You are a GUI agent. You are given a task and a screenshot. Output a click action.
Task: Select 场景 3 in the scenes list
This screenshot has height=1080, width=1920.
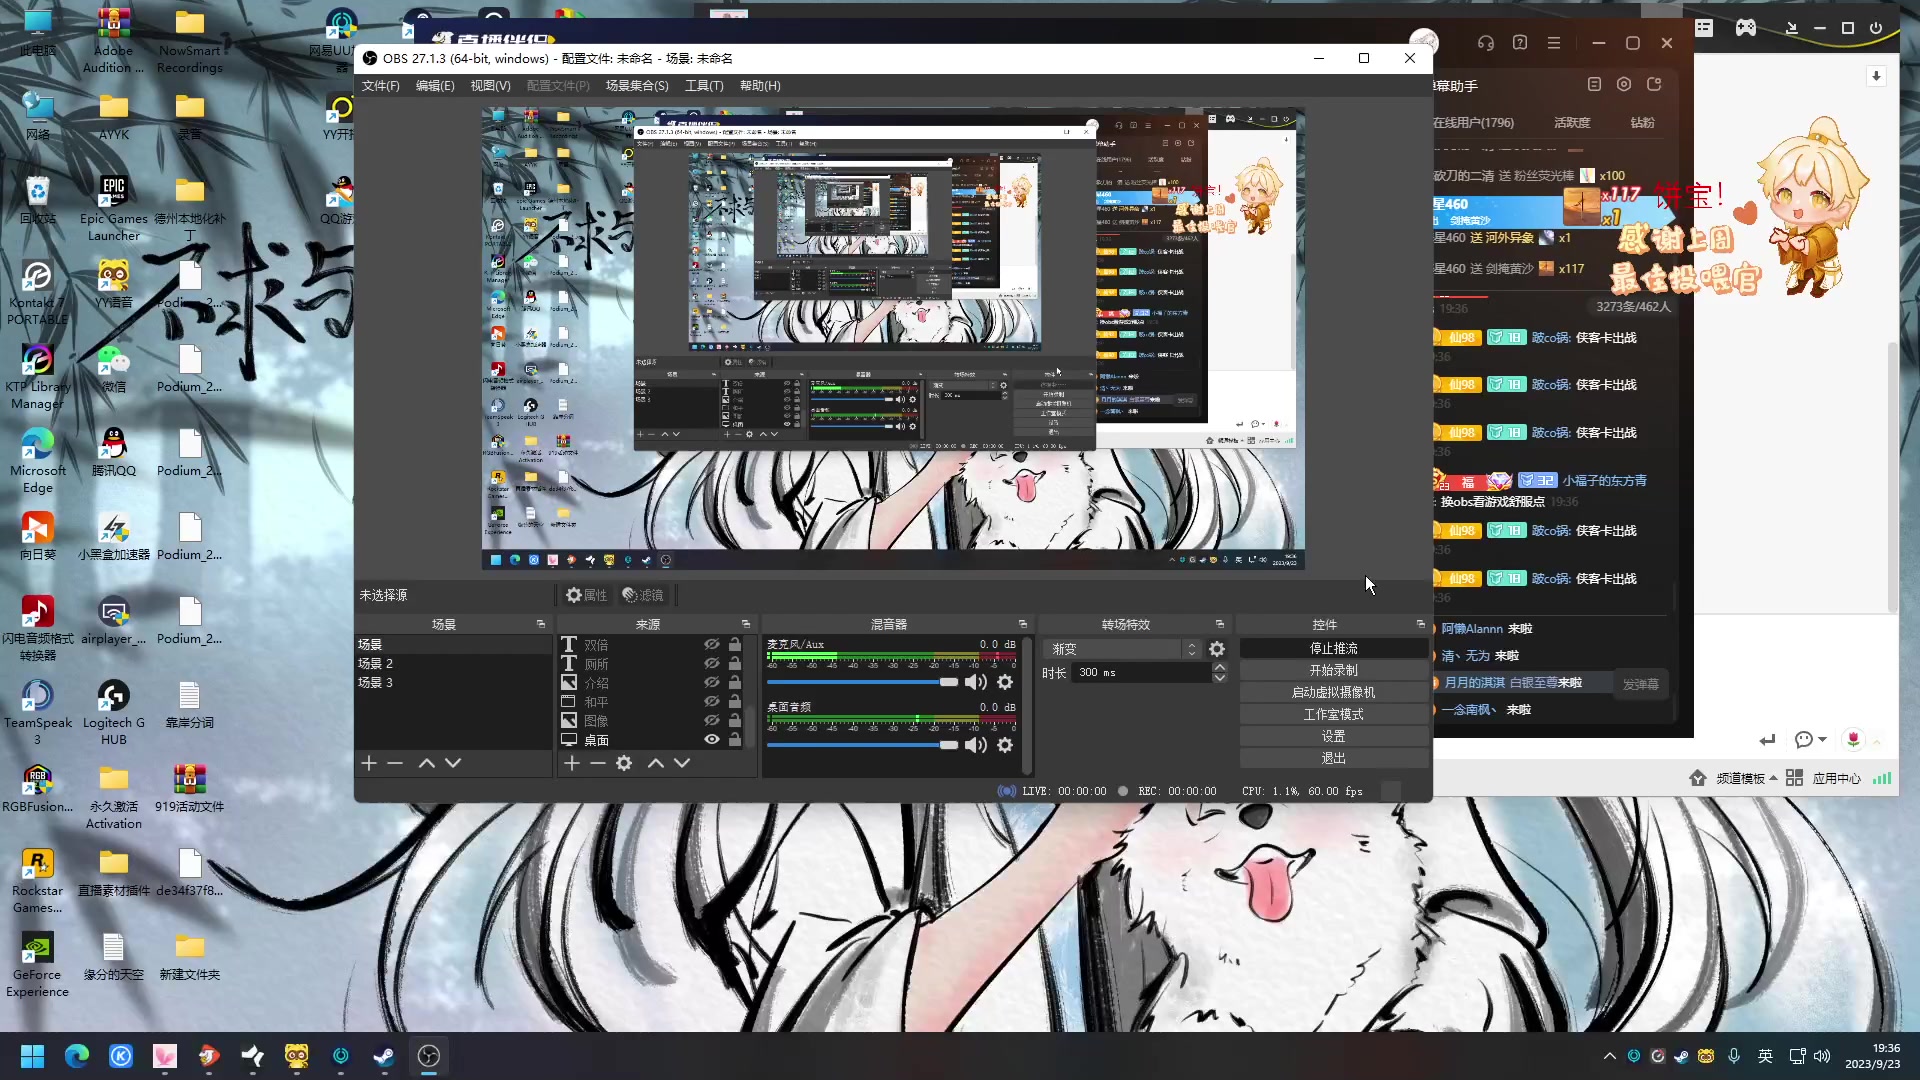453,683
